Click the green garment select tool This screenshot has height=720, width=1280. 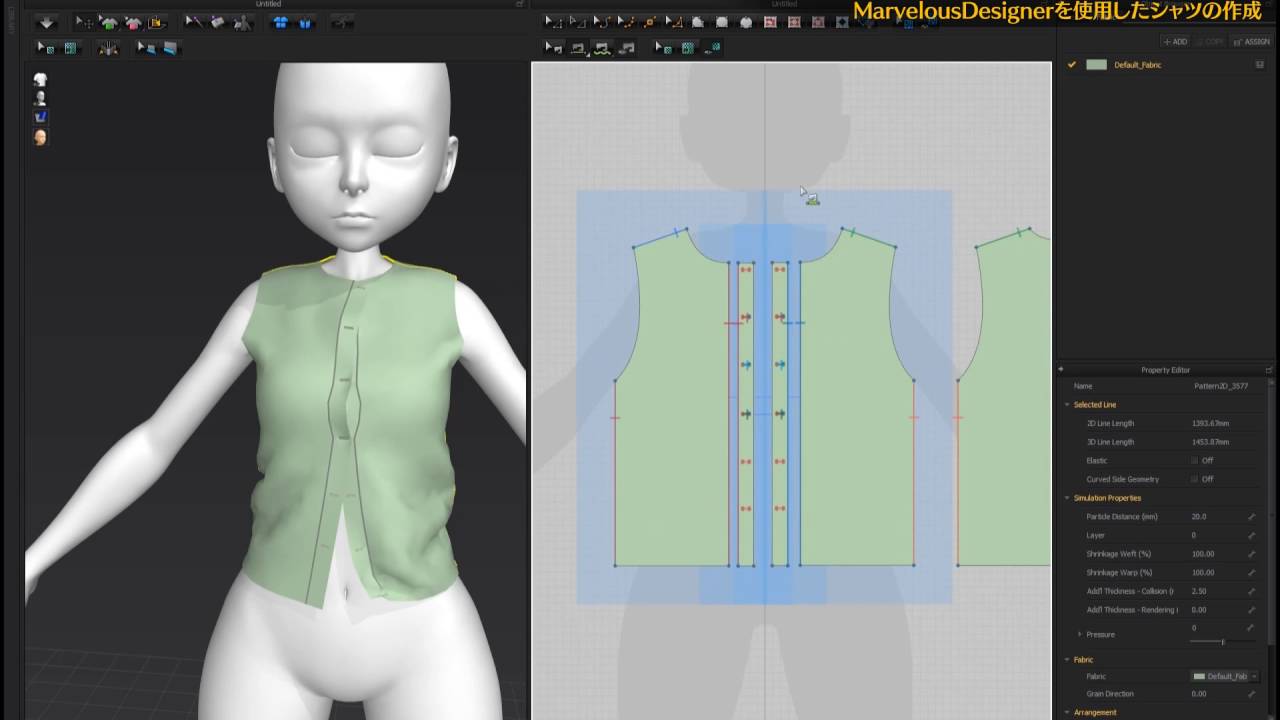[x=109, y=22]
